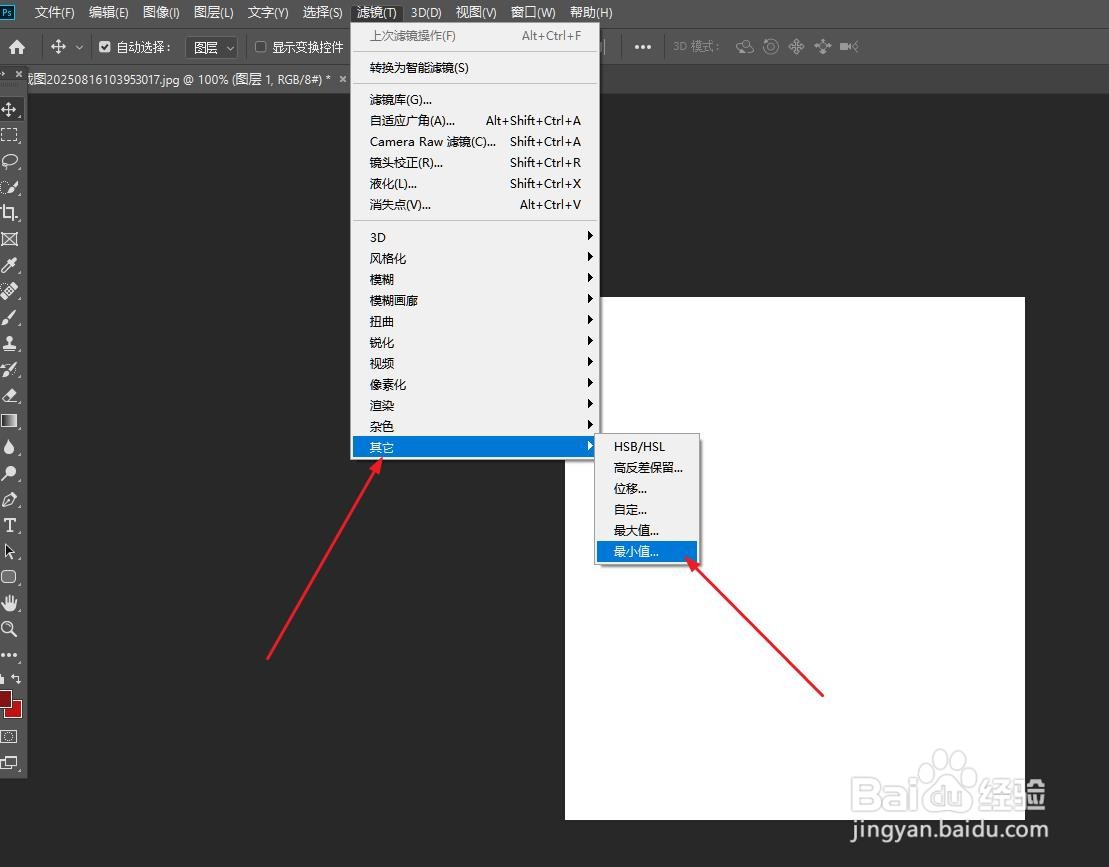
Task: Toggle the 显示变换控件 checkbox
Action: [260, 47]
